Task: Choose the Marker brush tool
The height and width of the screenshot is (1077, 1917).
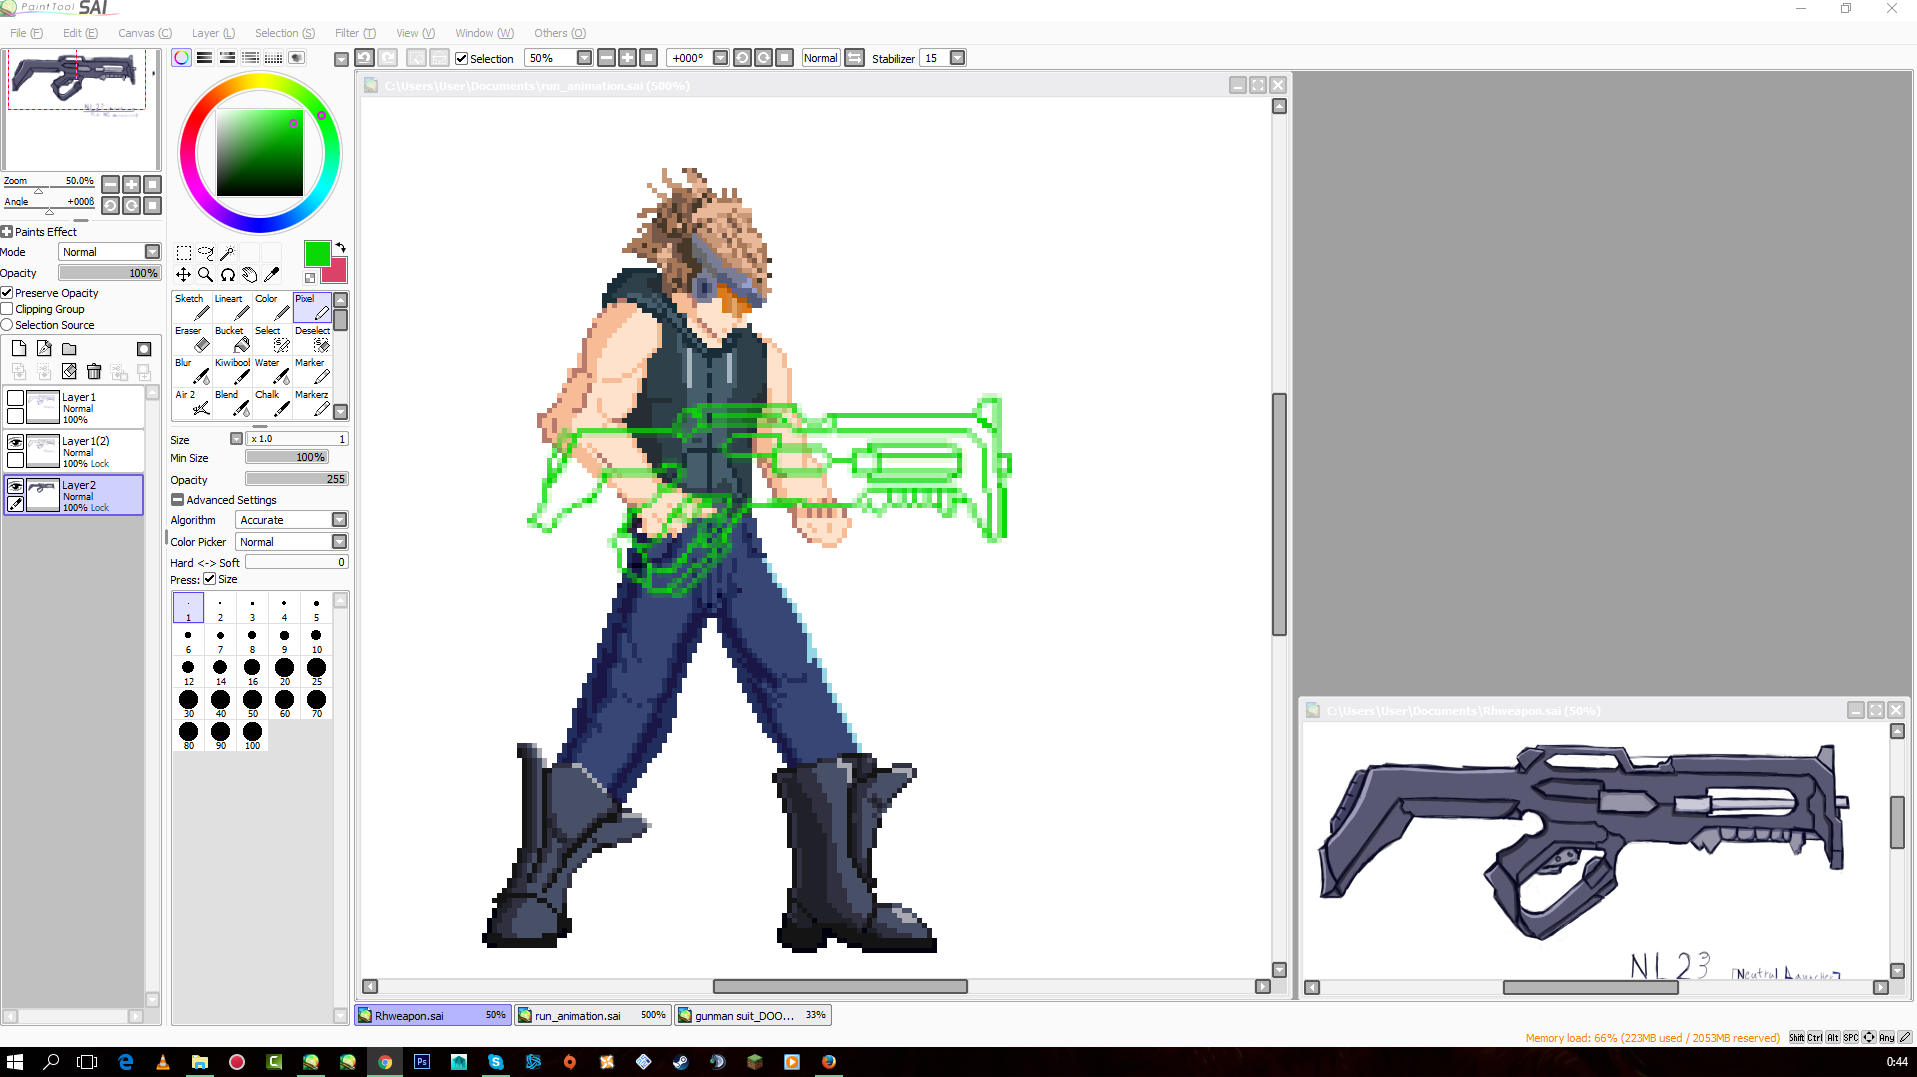Action: coord(312,371)
